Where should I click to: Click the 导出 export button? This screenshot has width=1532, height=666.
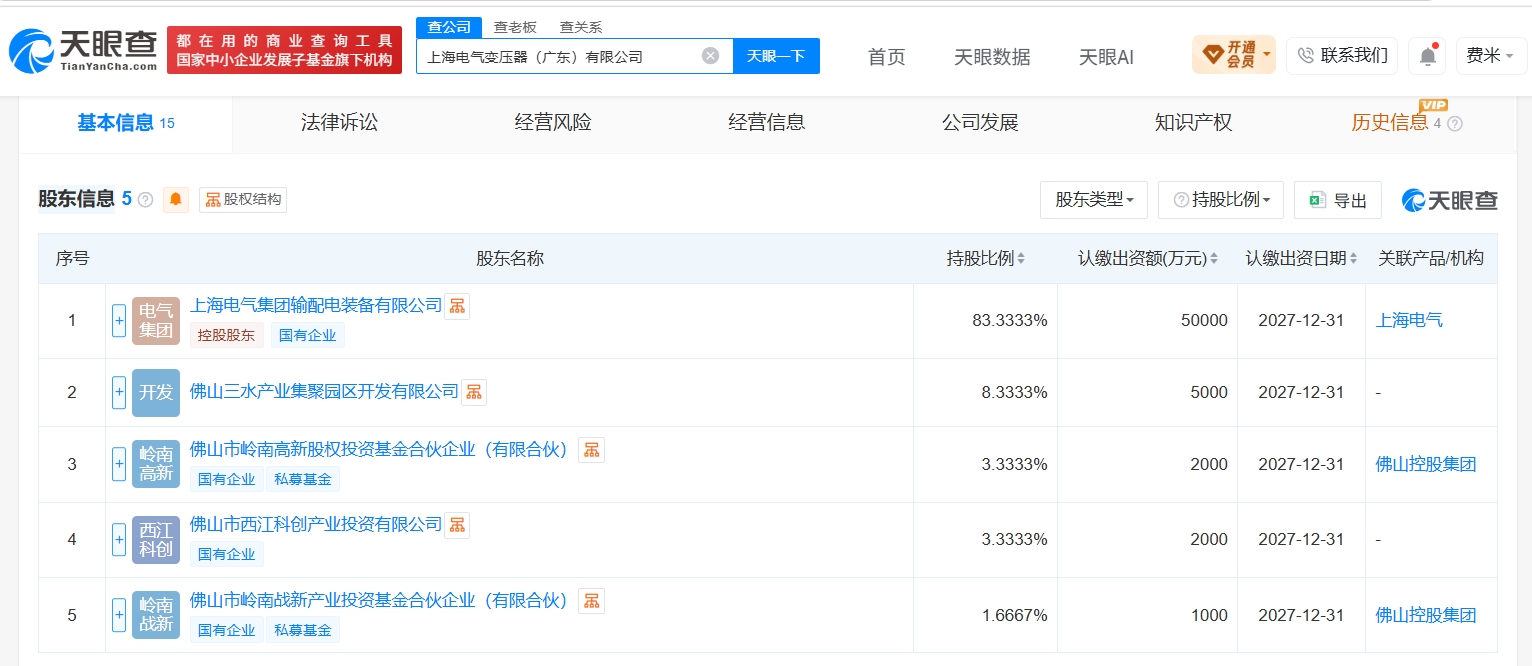point(1338,200)
